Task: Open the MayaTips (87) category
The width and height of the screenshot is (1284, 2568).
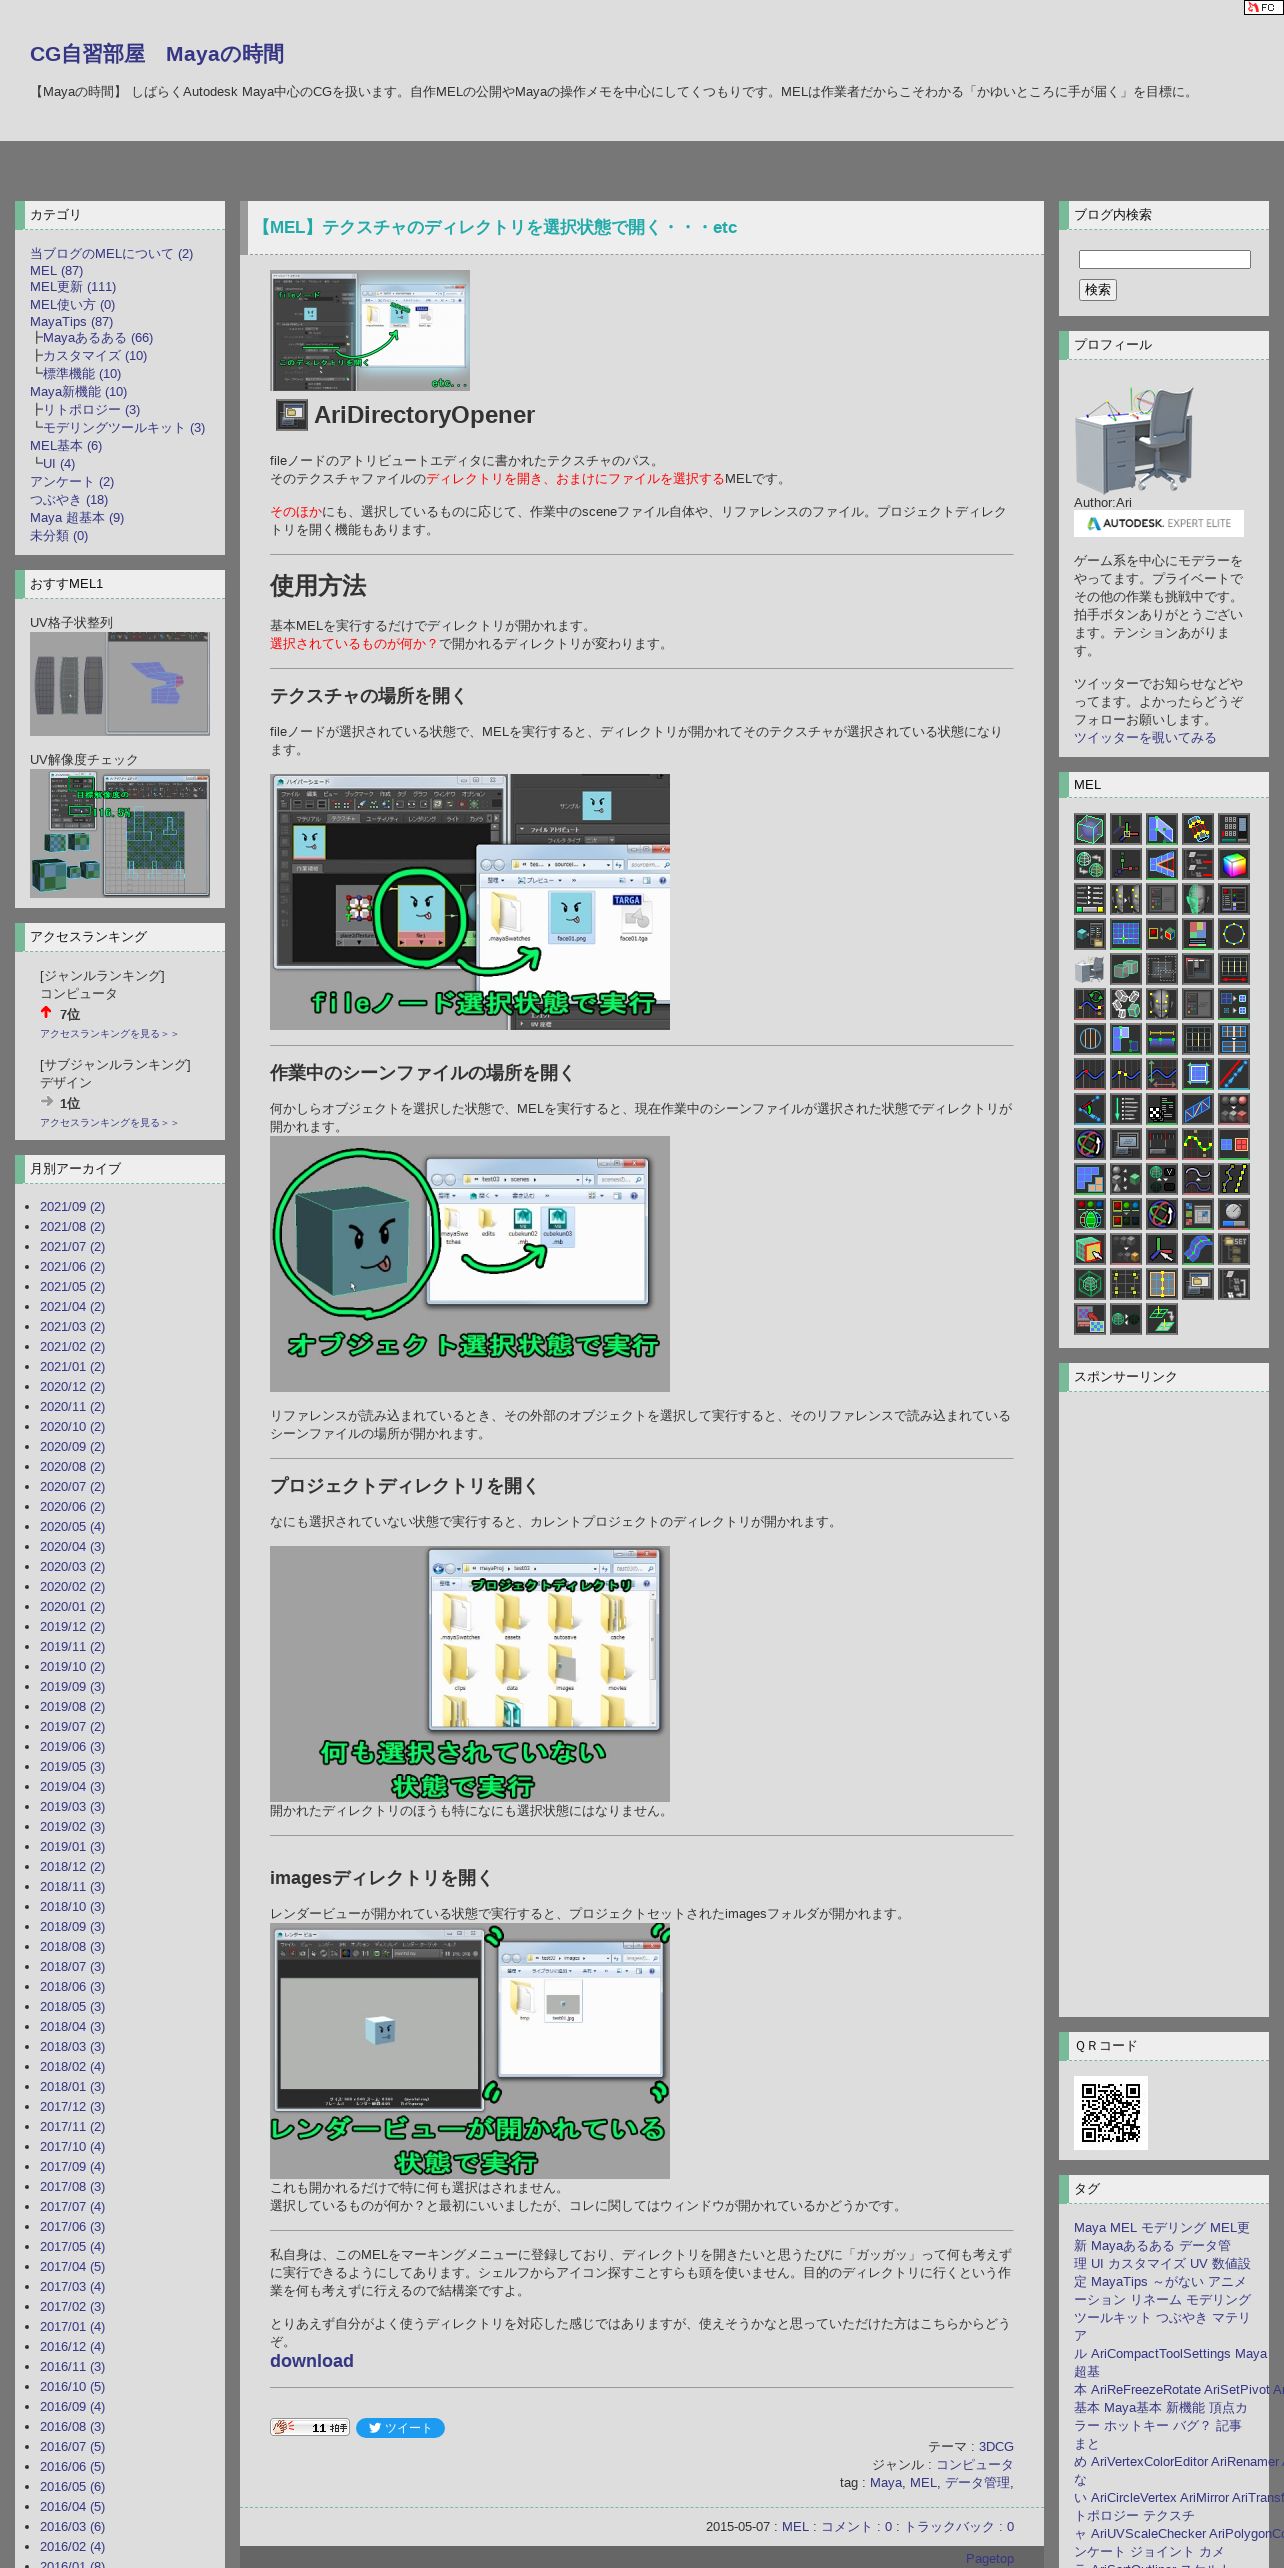Action: point(71,322)
